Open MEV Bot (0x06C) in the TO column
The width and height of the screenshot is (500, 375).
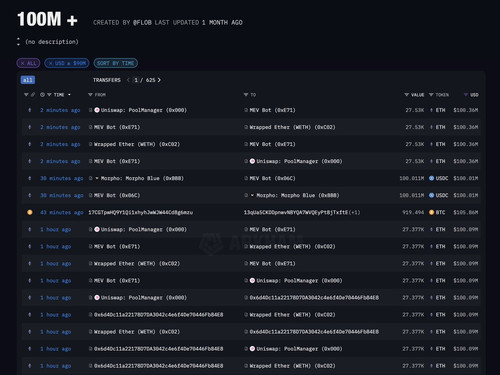pos(272,178)
